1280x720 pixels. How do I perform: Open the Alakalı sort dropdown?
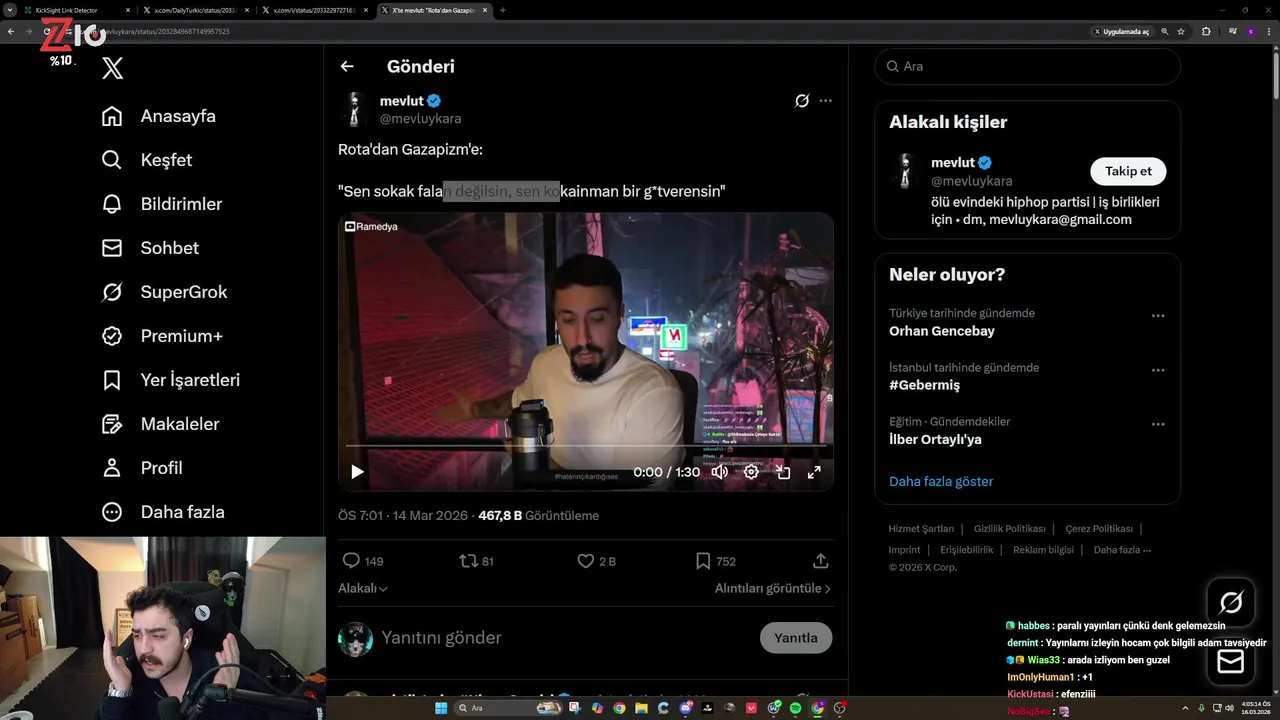[x=363, y=589]
